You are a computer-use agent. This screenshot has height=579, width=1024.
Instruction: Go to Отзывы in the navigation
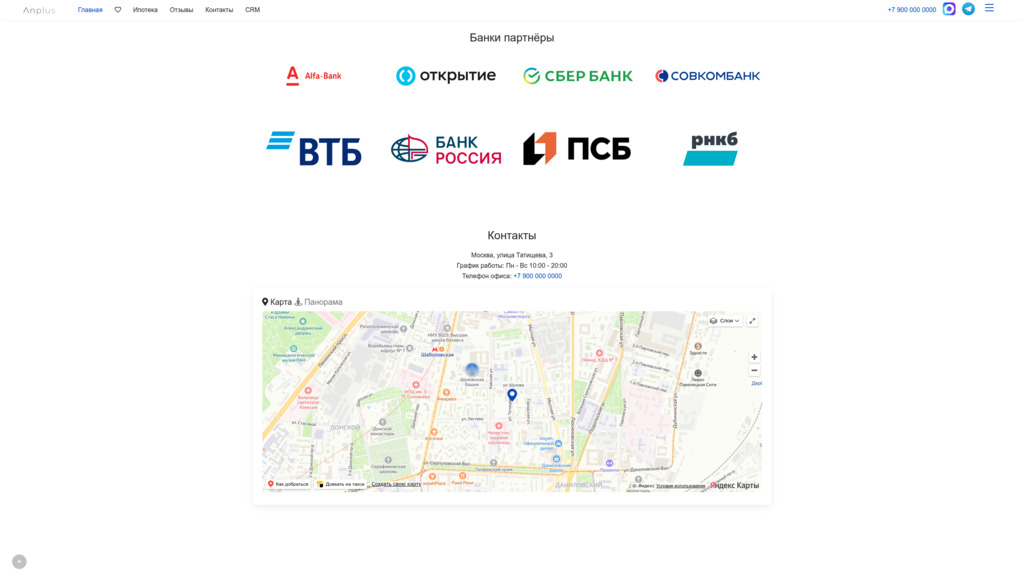pos(181,10)
